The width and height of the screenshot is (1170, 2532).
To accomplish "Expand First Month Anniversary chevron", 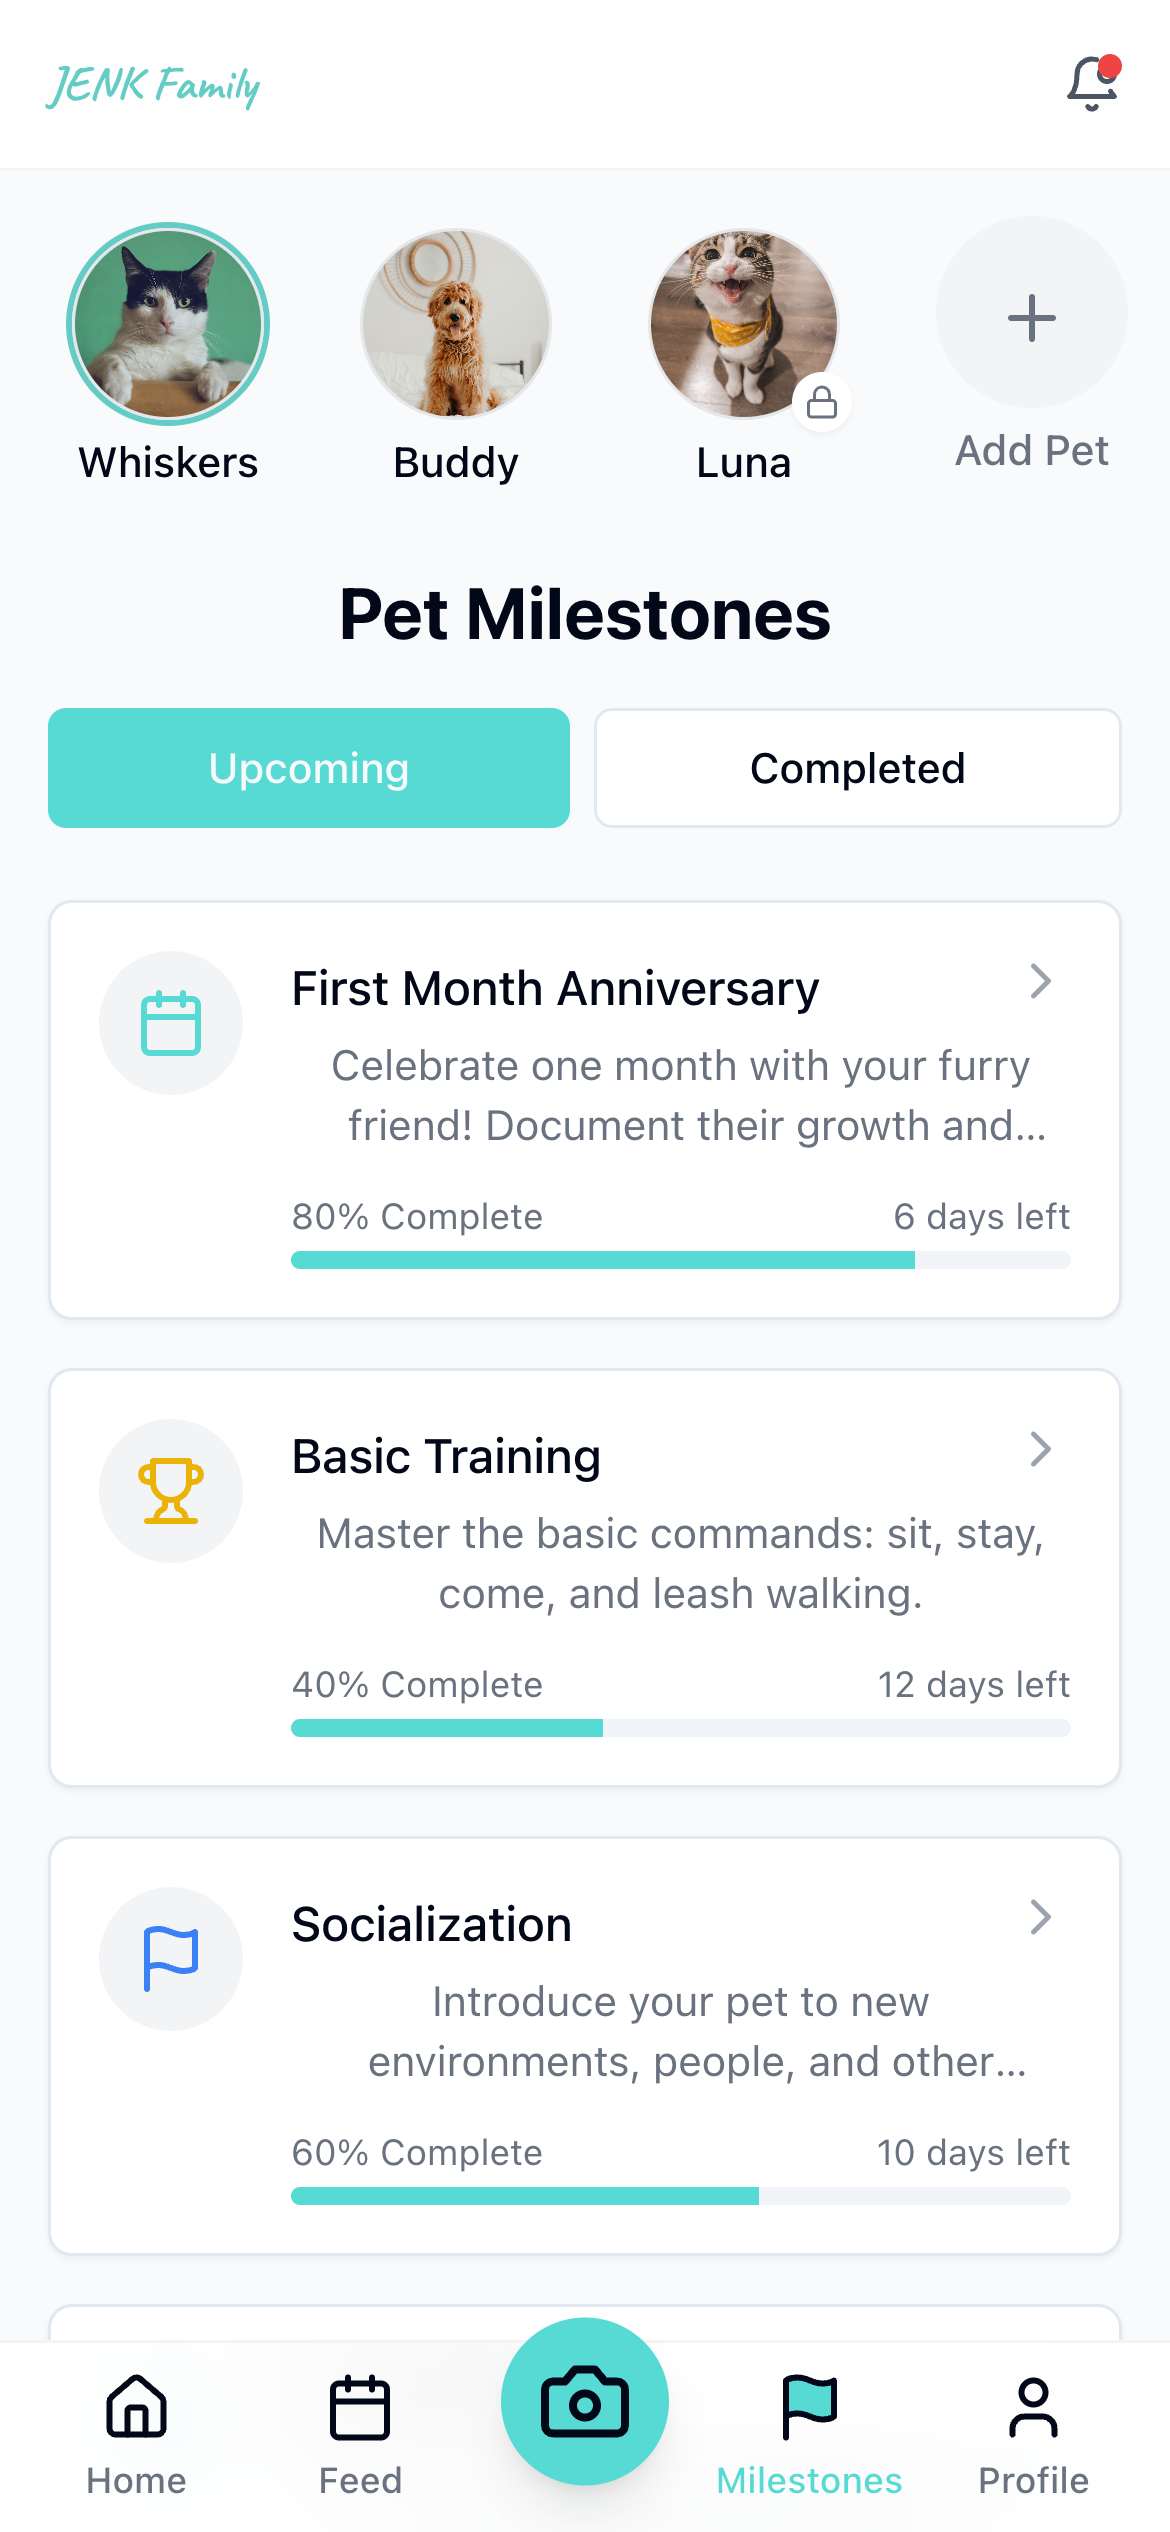I will click(1040, 982).
